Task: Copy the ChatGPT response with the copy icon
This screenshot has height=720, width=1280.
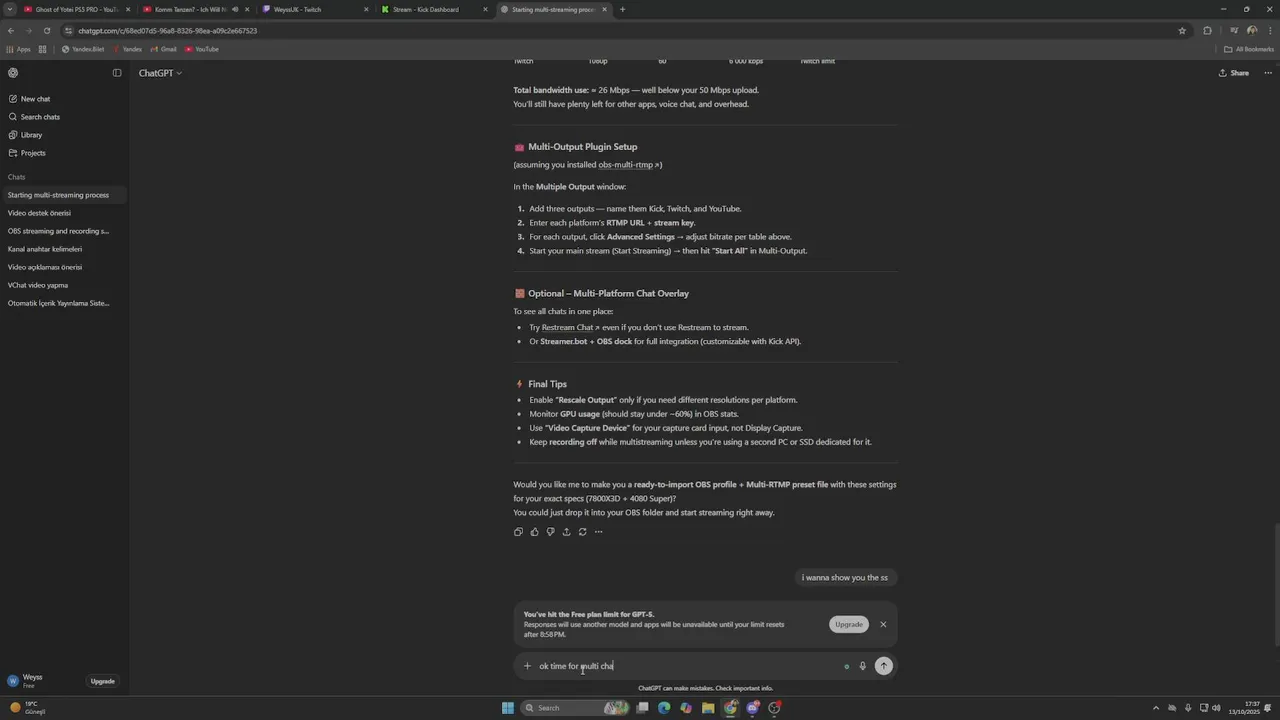Action: coord(518,532)
